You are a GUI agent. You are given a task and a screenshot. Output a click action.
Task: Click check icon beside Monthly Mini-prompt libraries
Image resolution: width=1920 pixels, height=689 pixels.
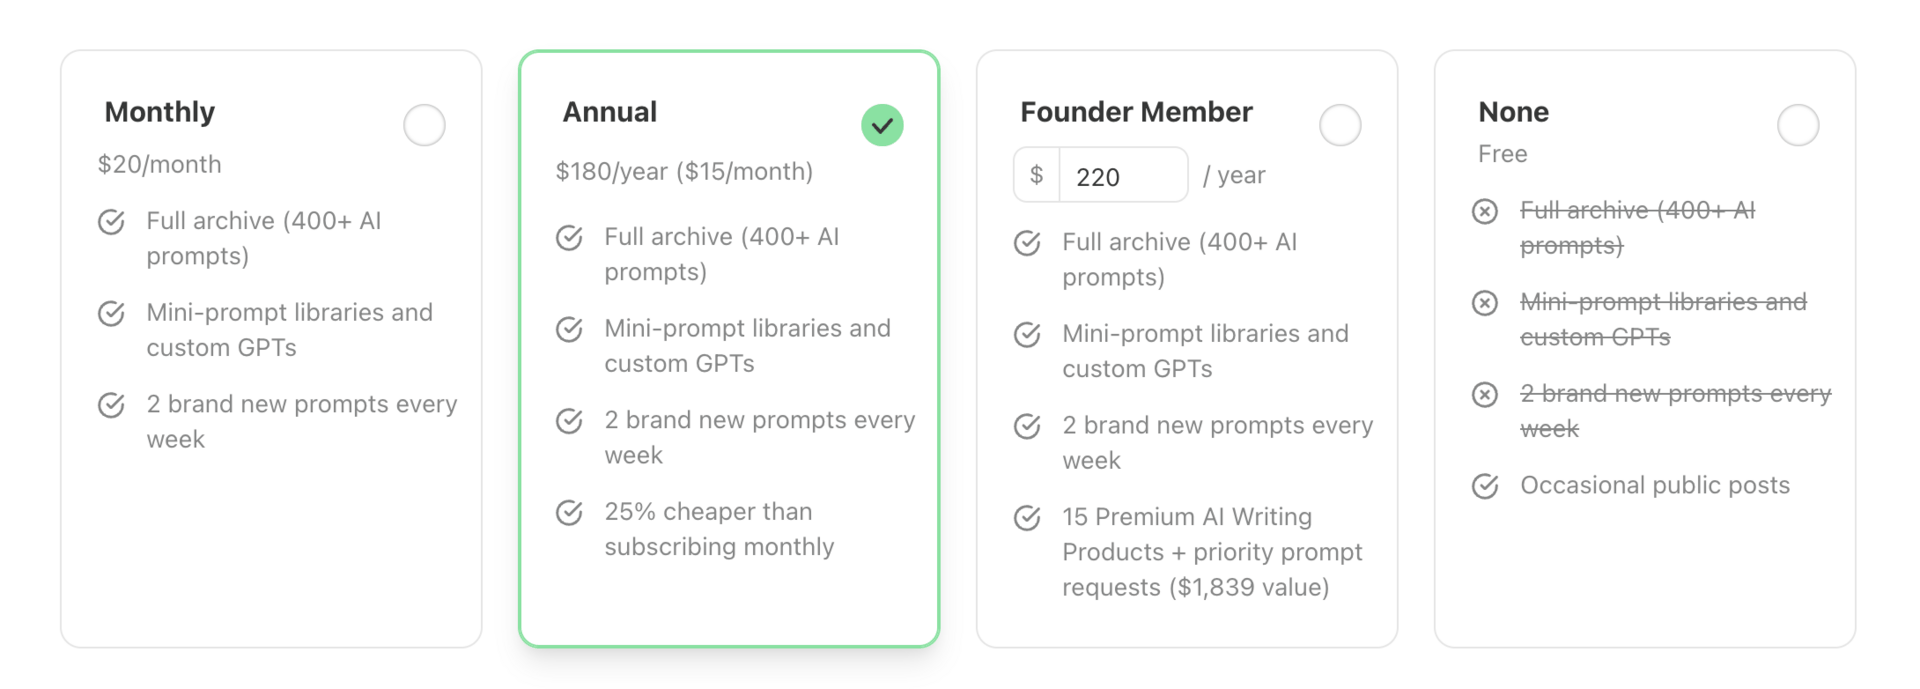point(112,313)
